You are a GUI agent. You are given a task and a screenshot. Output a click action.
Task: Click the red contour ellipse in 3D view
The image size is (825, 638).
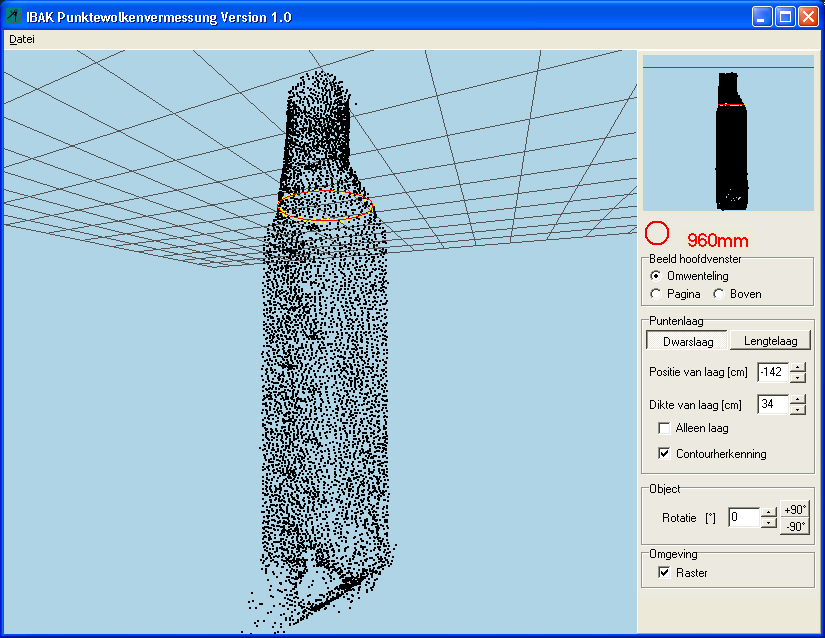tap(325, 205)
